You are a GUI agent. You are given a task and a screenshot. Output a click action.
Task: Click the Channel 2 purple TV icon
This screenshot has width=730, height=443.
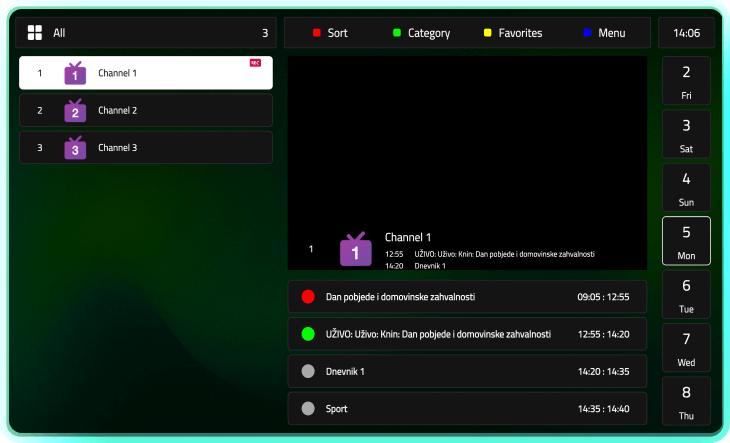click(x=75, y=110)
